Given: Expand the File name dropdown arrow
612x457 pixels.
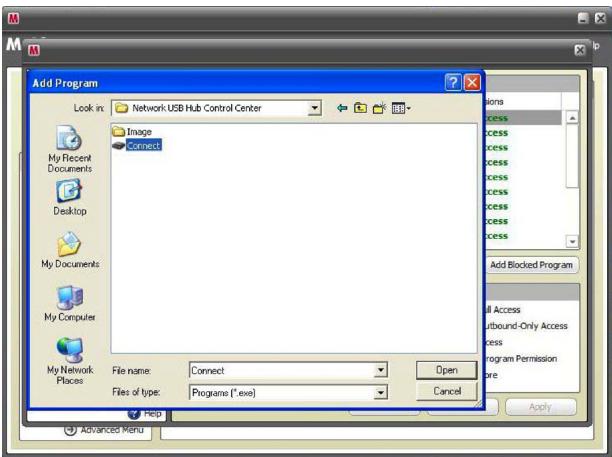Looking at the screenshot, I should [380, 370].
